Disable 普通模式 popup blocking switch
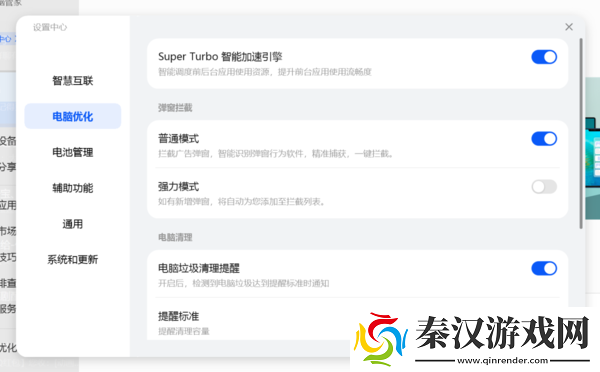The image size is (600, 372). point(544,139)
